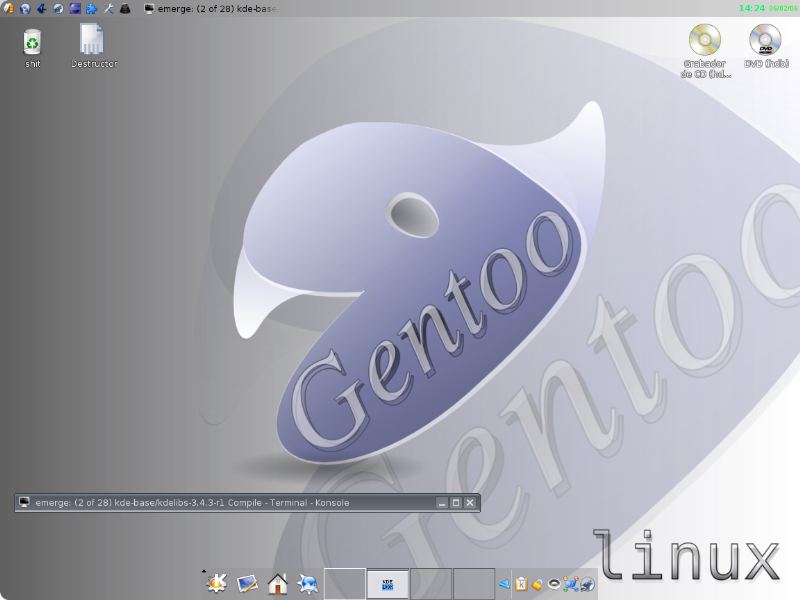Screen dimensions: 800x600
Task: Switch to the third virtual desktop in pager
Action: point(431,584)
